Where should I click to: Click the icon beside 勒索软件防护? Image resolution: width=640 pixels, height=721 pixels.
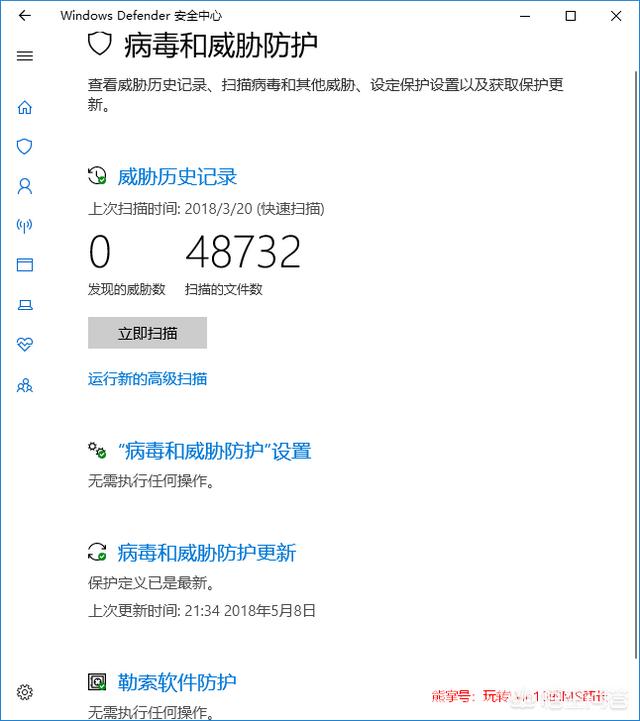pos(97,683)
